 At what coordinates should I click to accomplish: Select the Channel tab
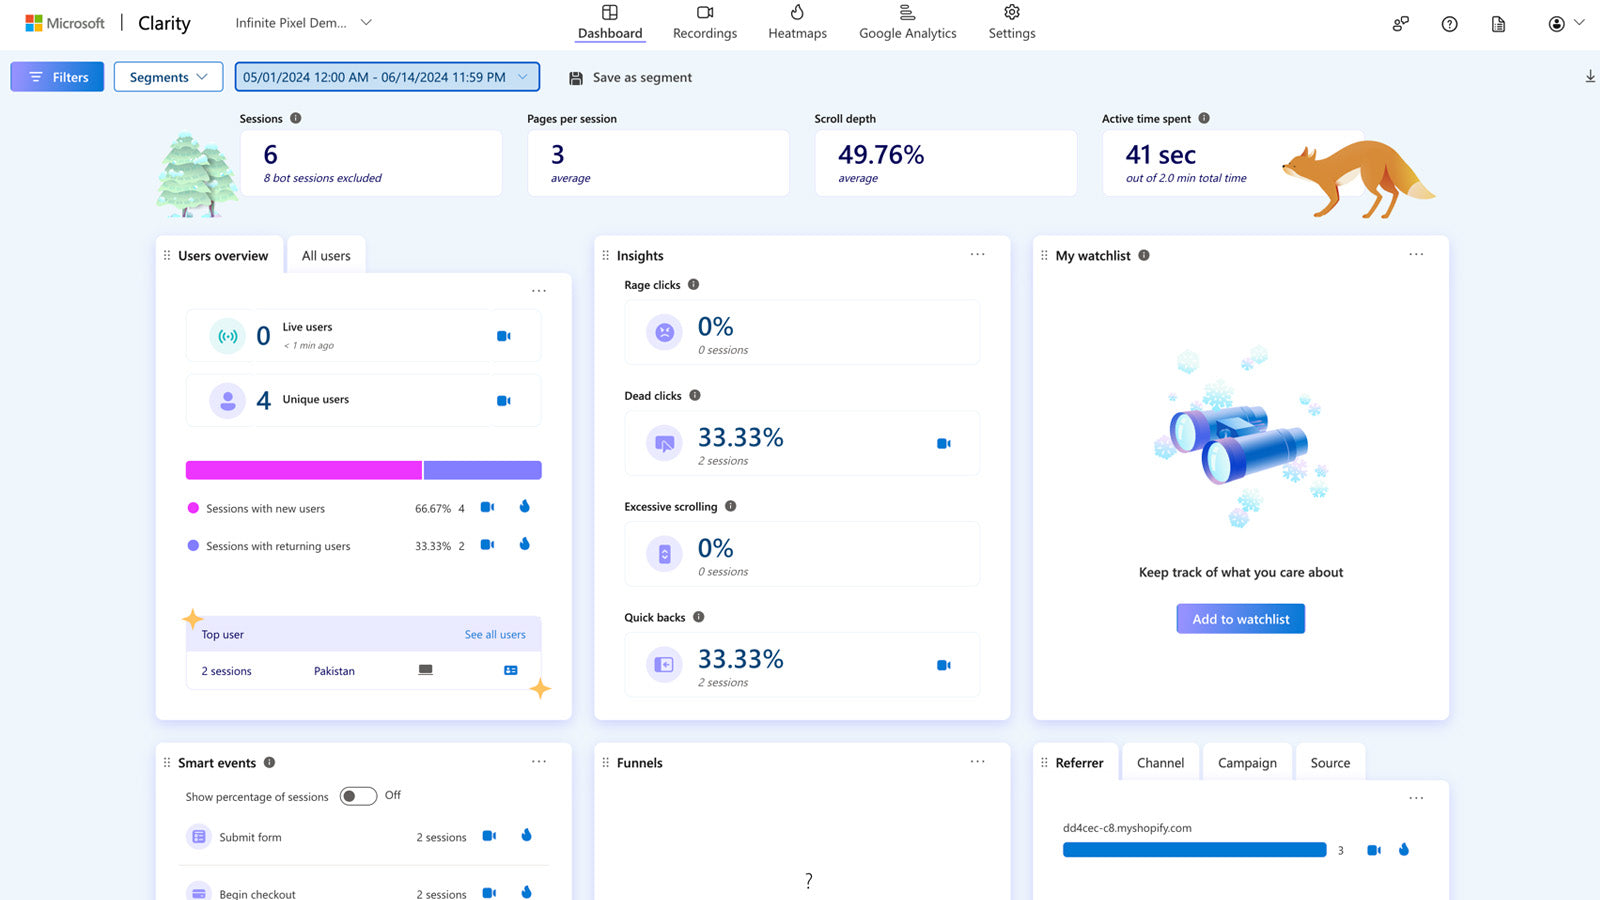click(x=1160, y=763)
